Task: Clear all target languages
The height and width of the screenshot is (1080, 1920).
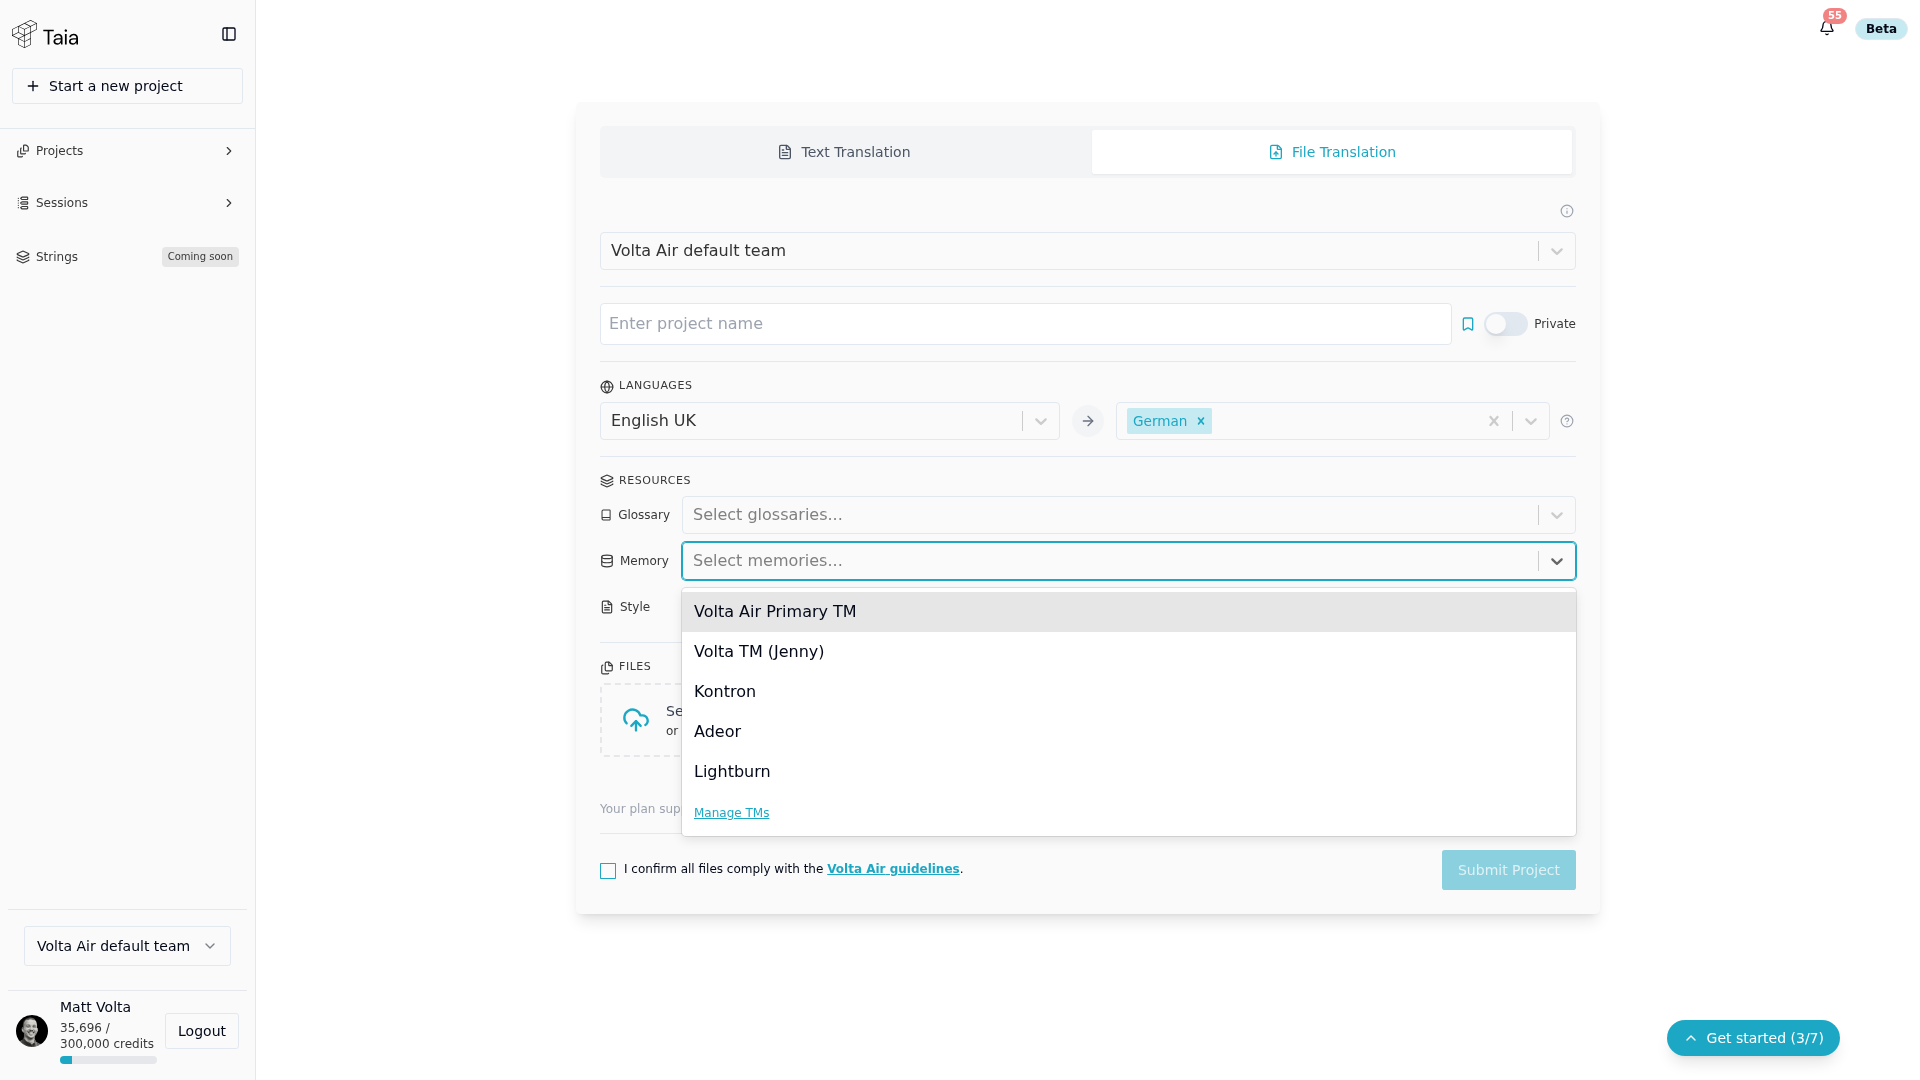Action: coord(1494,421)
